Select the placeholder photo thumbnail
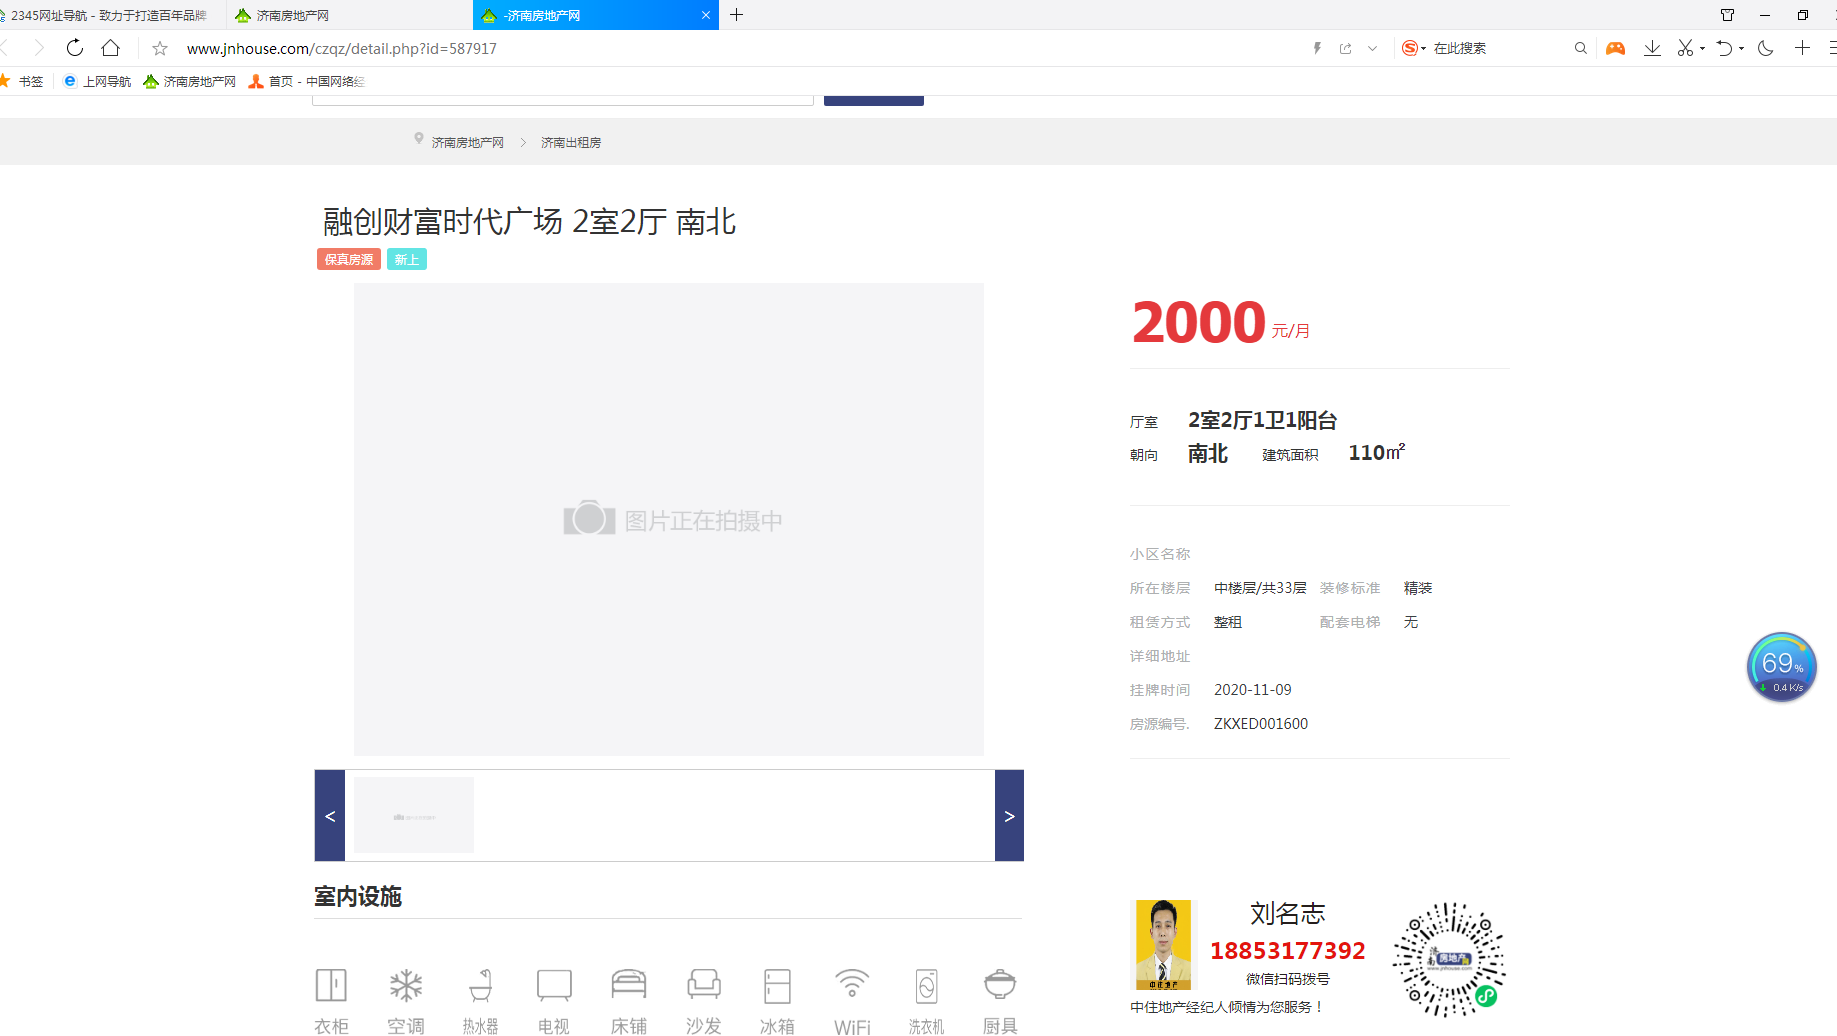1837x1036 pixels. pyautogui.click(x=414, y=815)
